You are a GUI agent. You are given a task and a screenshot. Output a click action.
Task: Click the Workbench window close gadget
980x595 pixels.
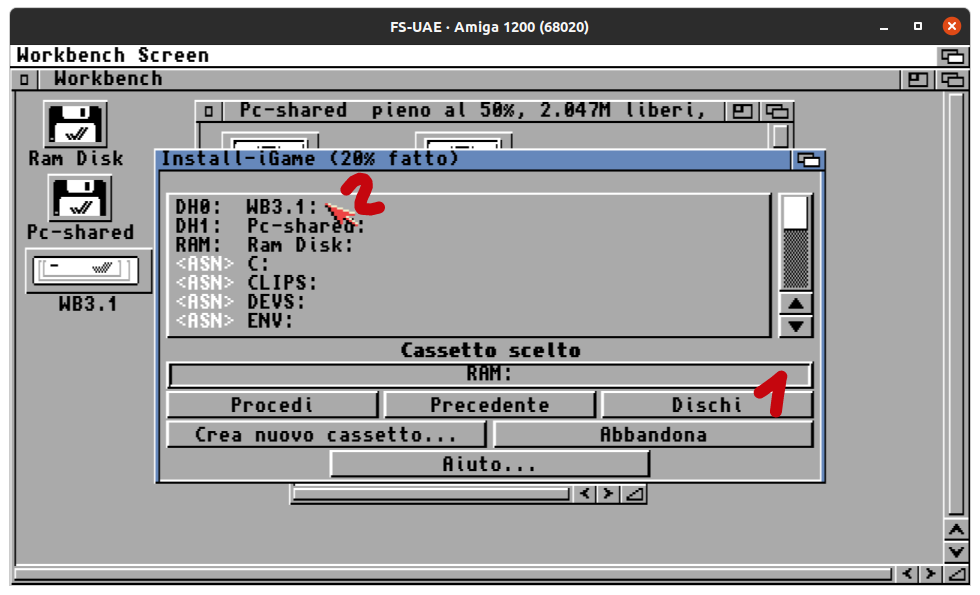coord(24,79)
